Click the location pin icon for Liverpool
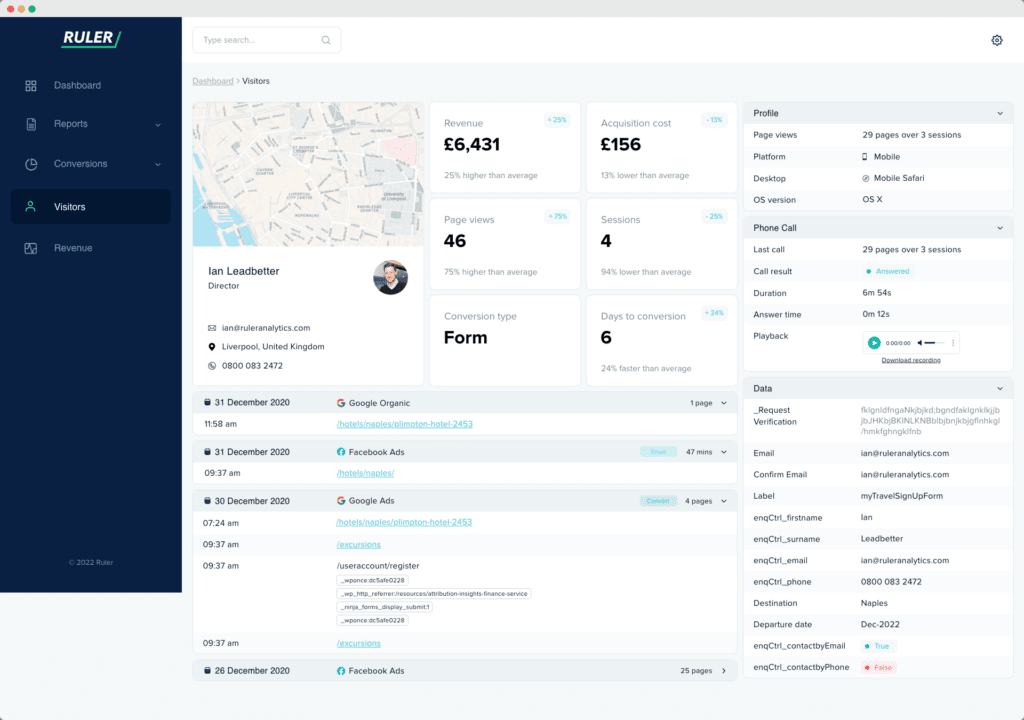The width and height of the screenshot is (1024, 720). [x=212, y=347]
